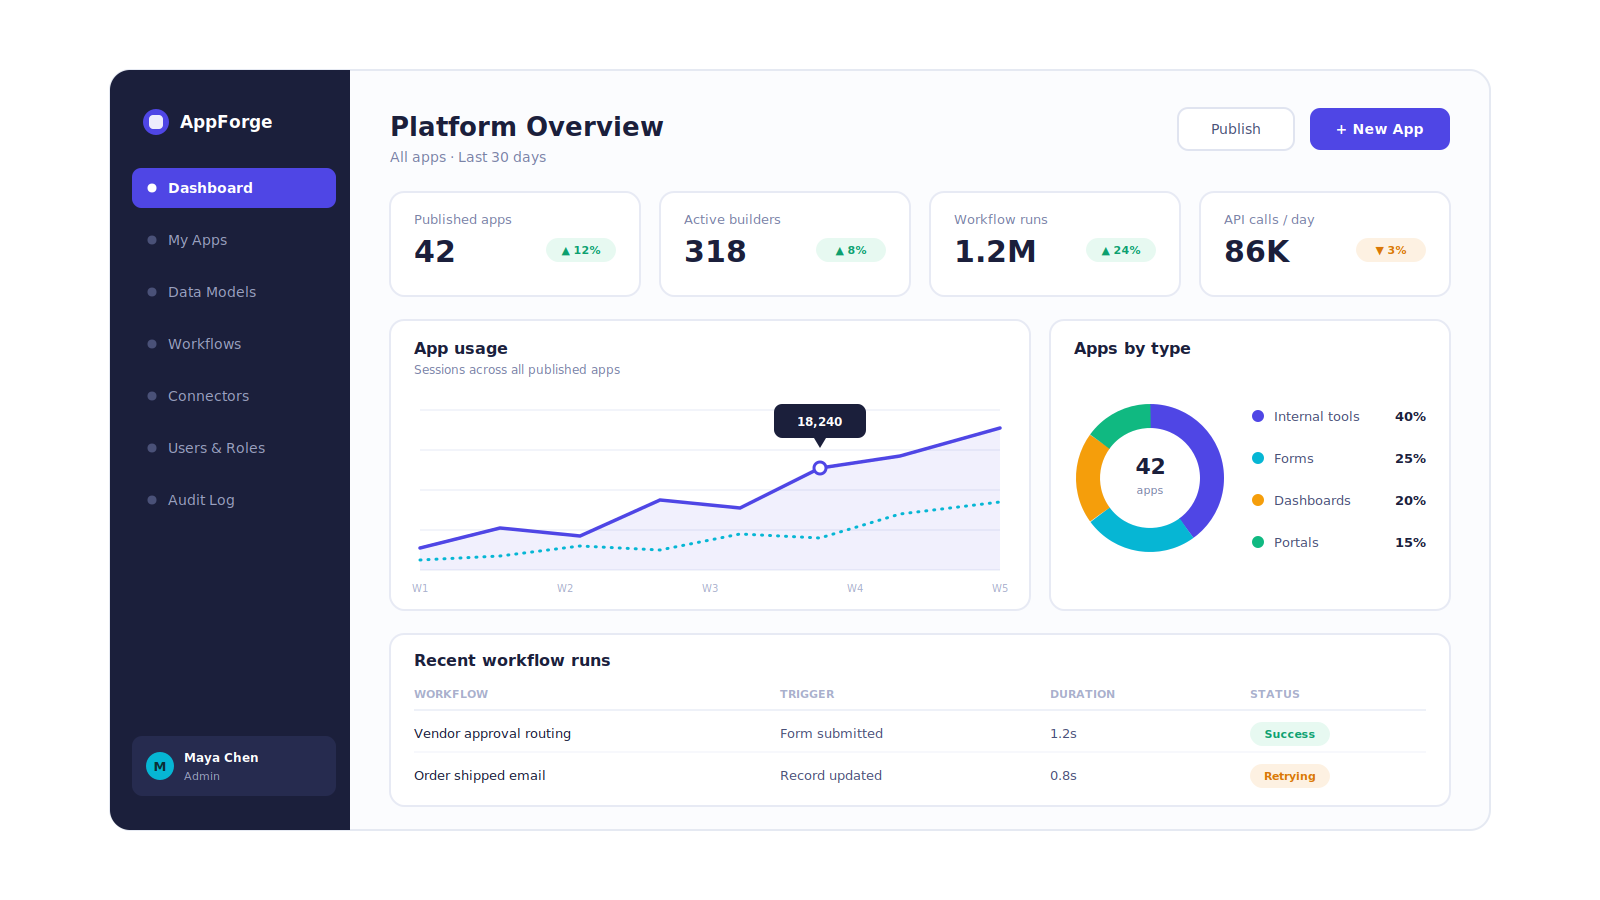Click the Apps by type panel title
This screenshot has width=1600, height=900.
coord(1132,348)
